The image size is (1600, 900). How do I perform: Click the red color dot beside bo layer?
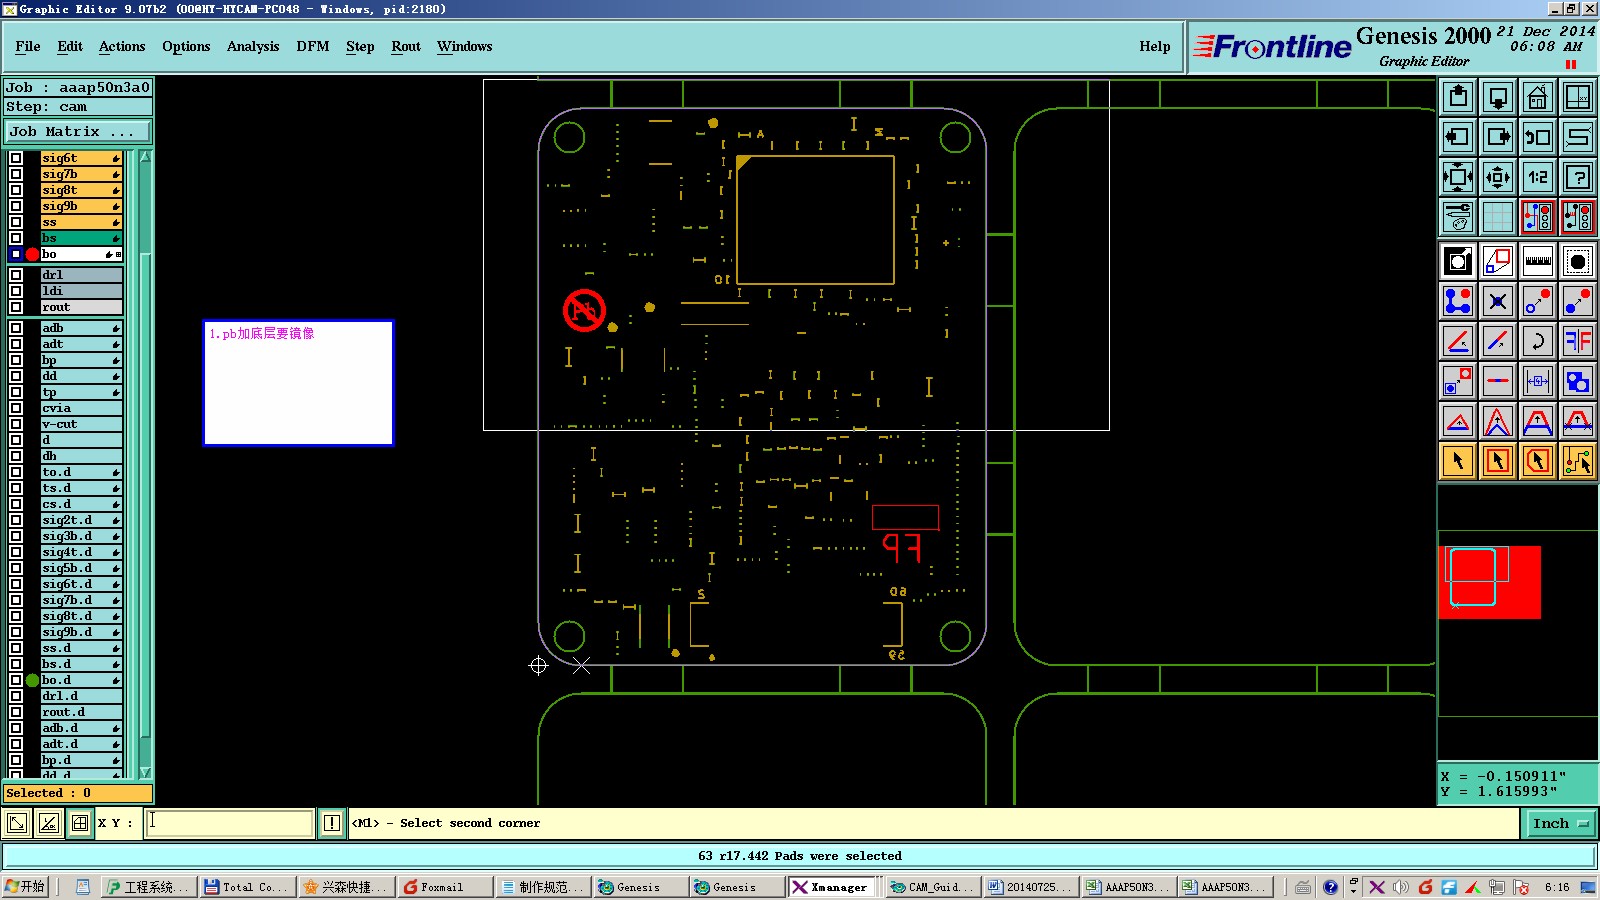pyautogui.click(x=32, y=254)
